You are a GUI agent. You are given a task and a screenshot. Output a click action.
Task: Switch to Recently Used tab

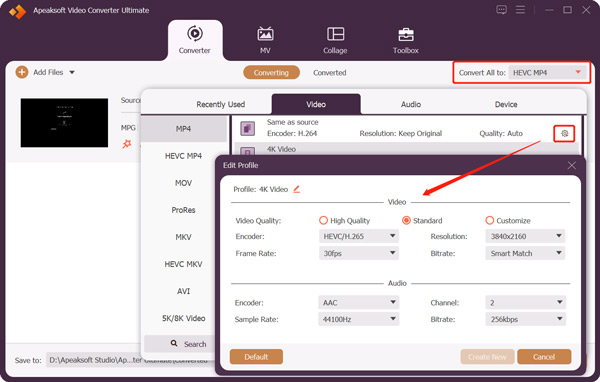[x=220, y=104]
